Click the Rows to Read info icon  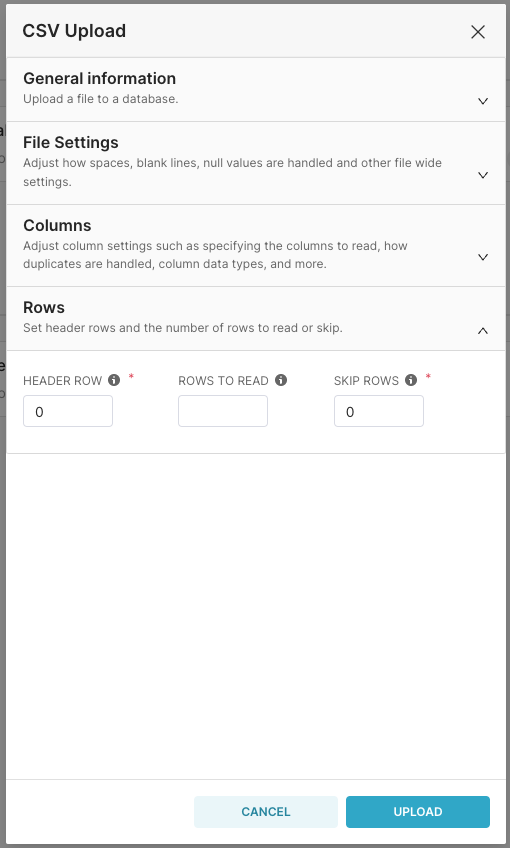(281, 380)
